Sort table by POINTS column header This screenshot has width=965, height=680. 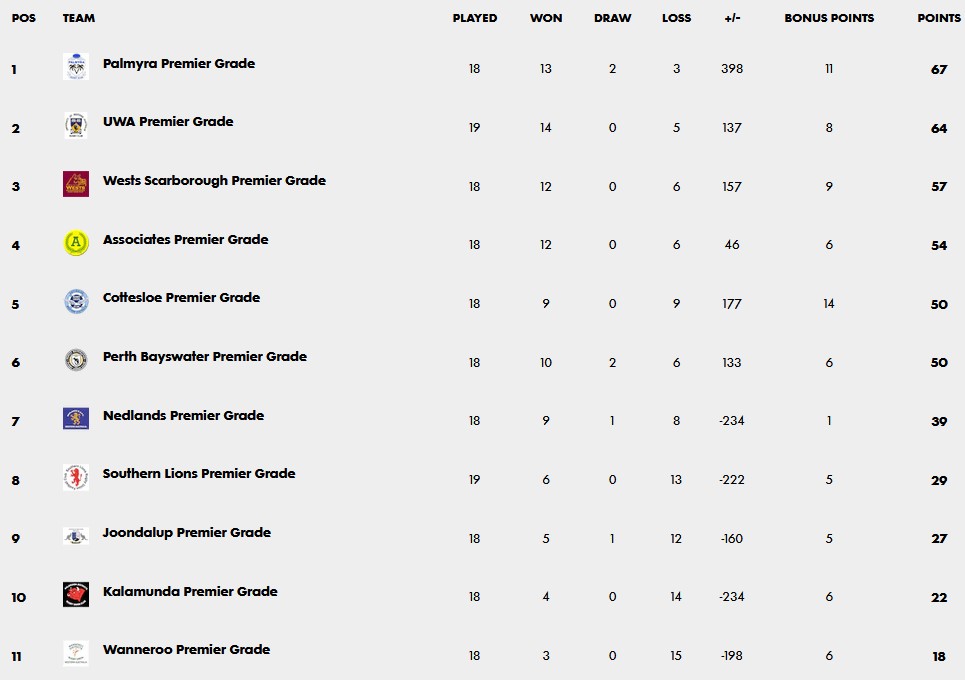pyautogui.click(x=939, y=18)
